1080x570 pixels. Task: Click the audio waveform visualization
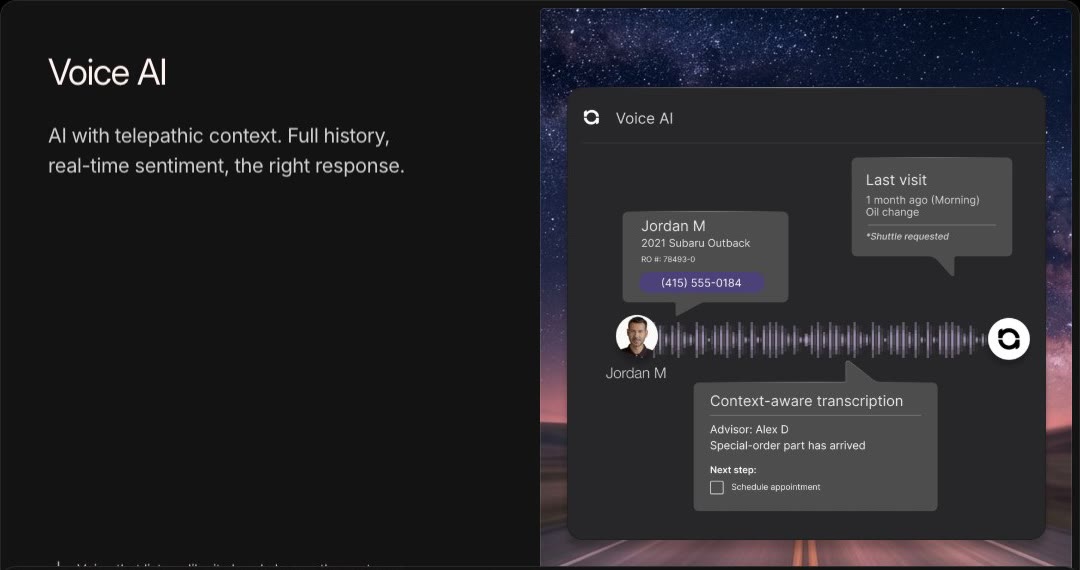click(822, 339)
